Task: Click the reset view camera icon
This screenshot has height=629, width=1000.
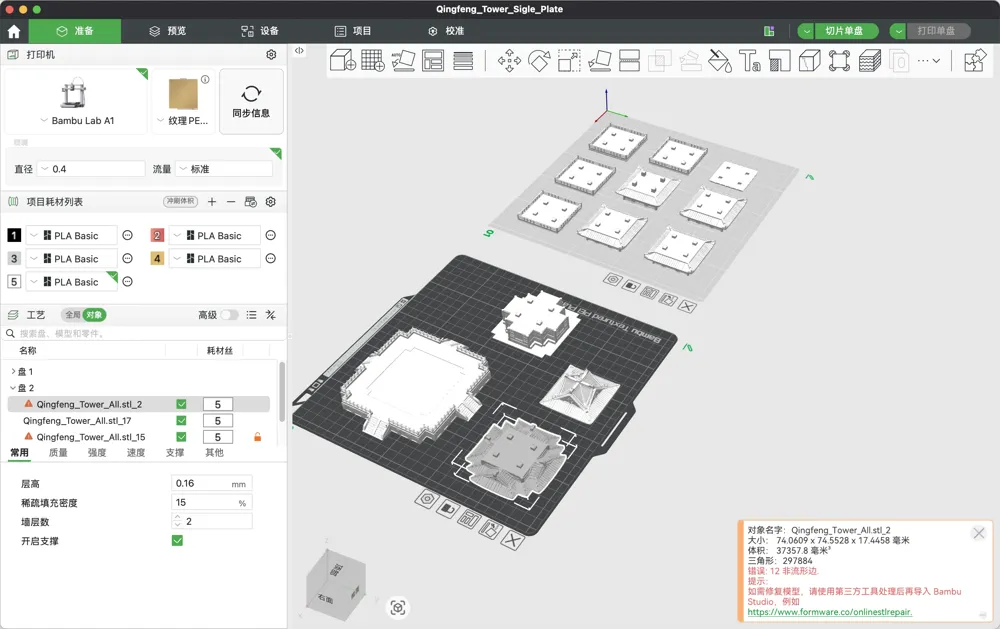Action: pyautogui.click(x=398, y=608)
